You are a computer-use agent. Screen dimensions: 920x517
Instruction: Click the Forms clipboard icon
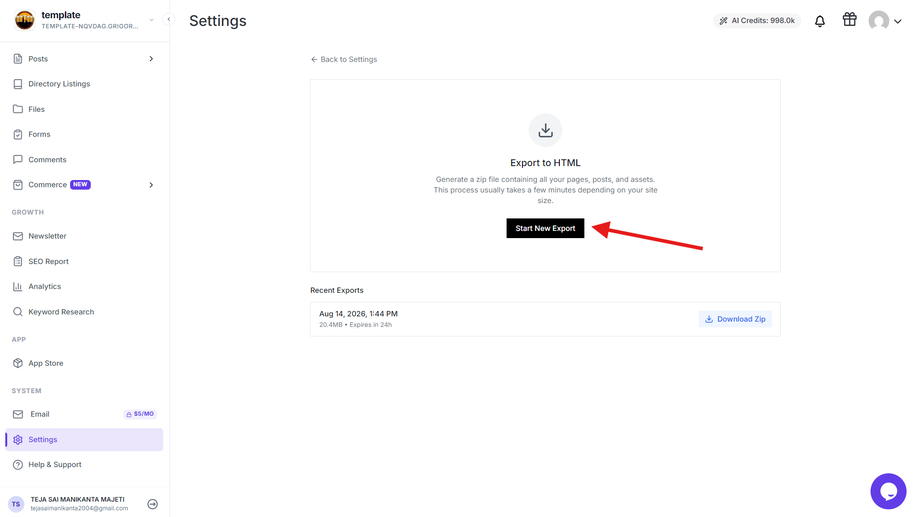[x=18, y=134]
